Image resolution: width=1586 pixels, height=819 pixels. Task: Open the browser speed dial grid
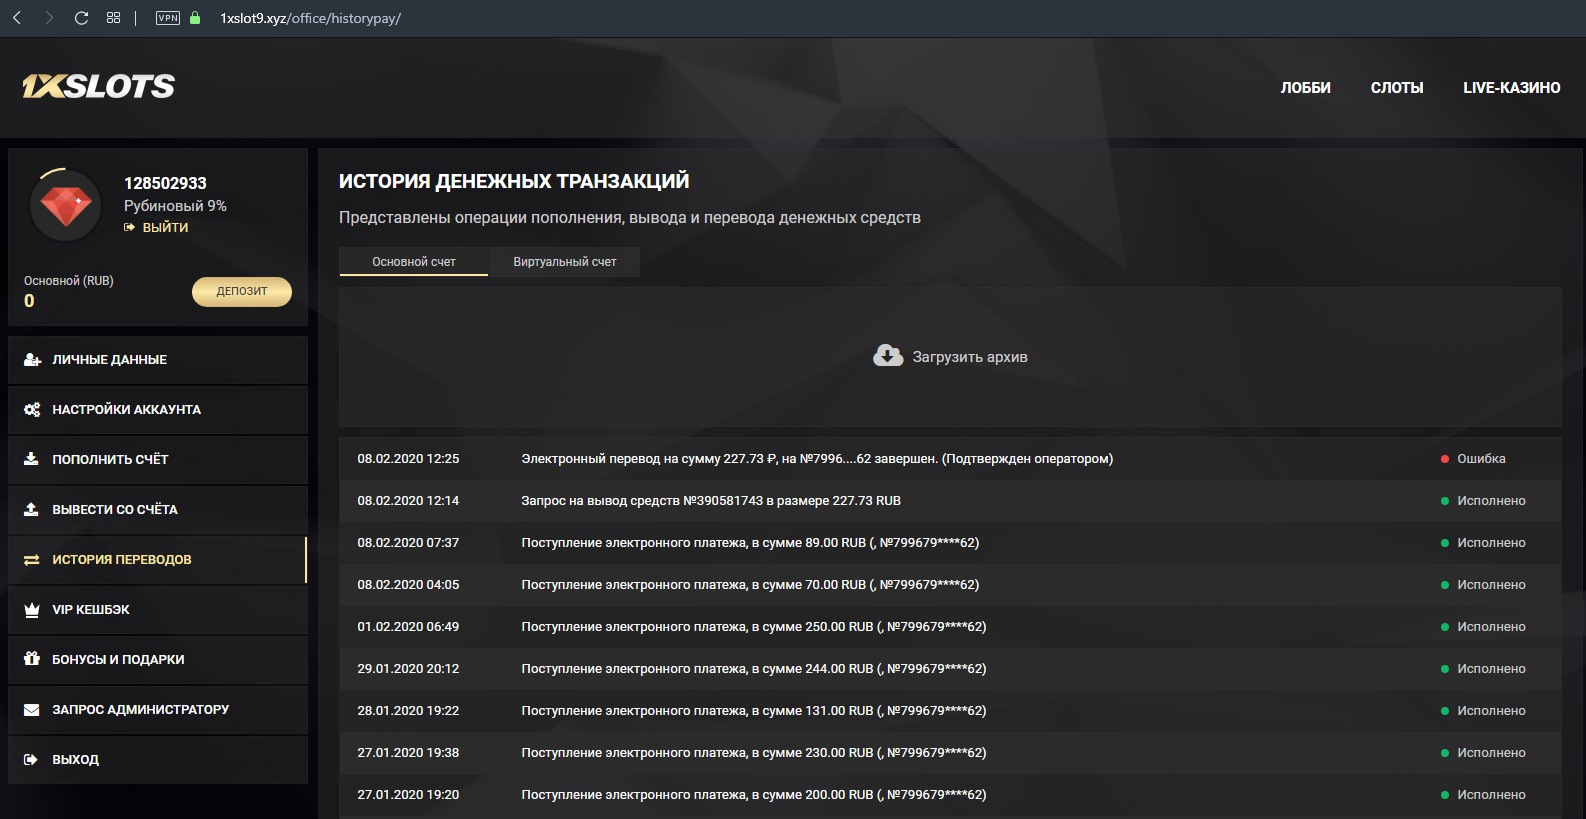tap(113, 18)
